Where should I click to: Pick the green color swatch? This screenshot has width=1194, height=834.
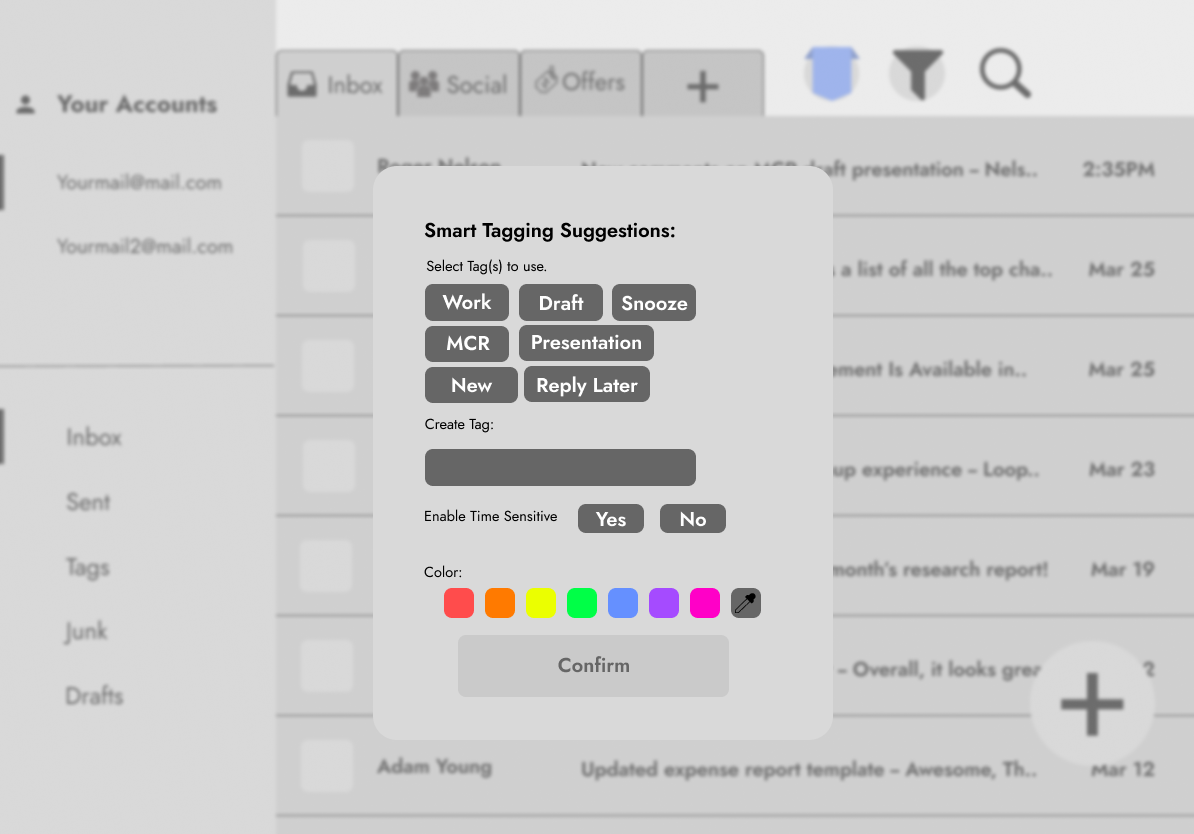click(582, 603)
